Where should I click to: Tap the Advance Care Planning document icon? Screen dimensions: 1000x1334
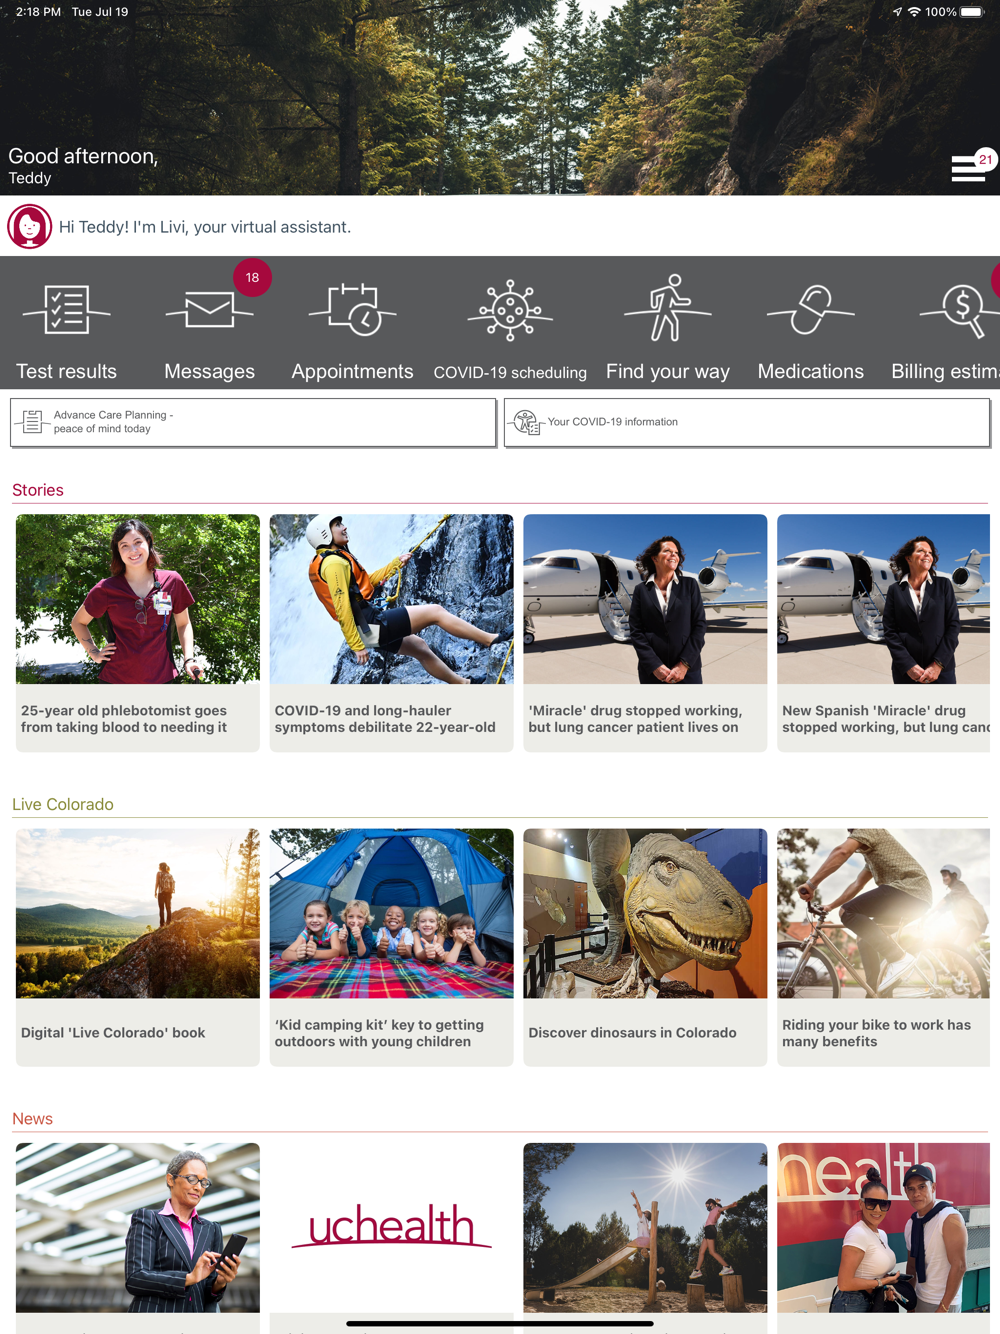[x=32, y=422]
